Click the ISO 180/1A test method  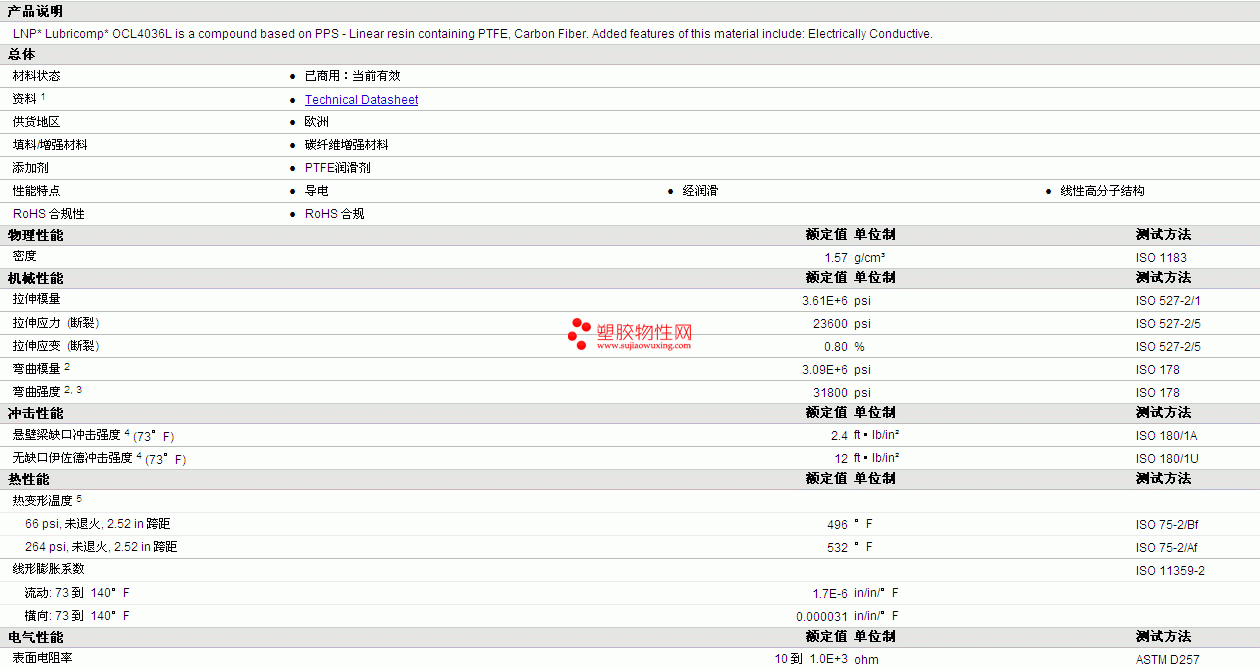coord(1167,436)
